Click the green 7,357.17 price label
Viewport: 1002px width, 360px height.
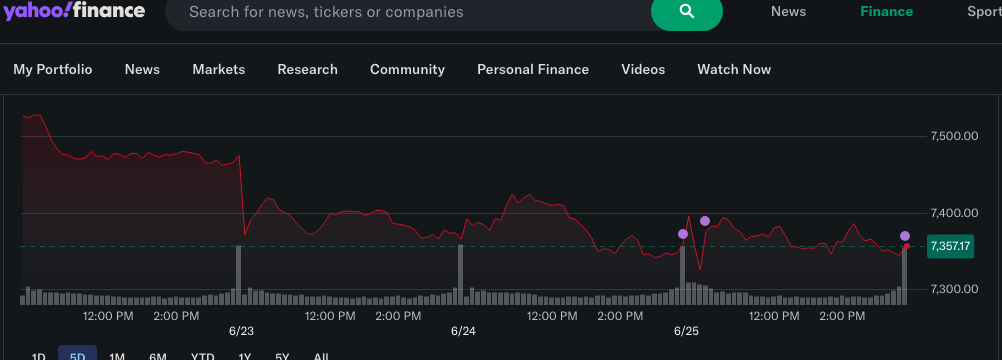(950, 246)
